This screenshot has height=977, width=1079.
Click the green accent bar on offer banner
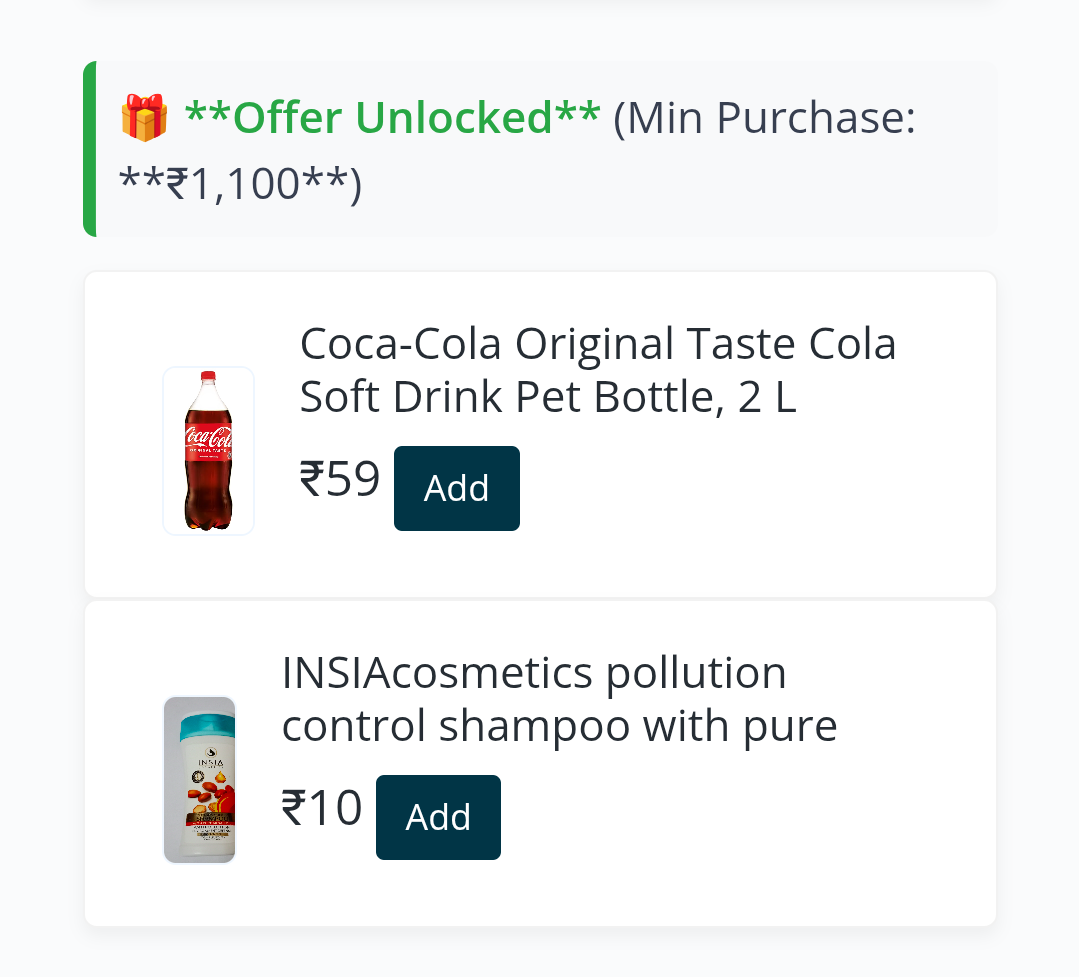[x=89, y=149]
